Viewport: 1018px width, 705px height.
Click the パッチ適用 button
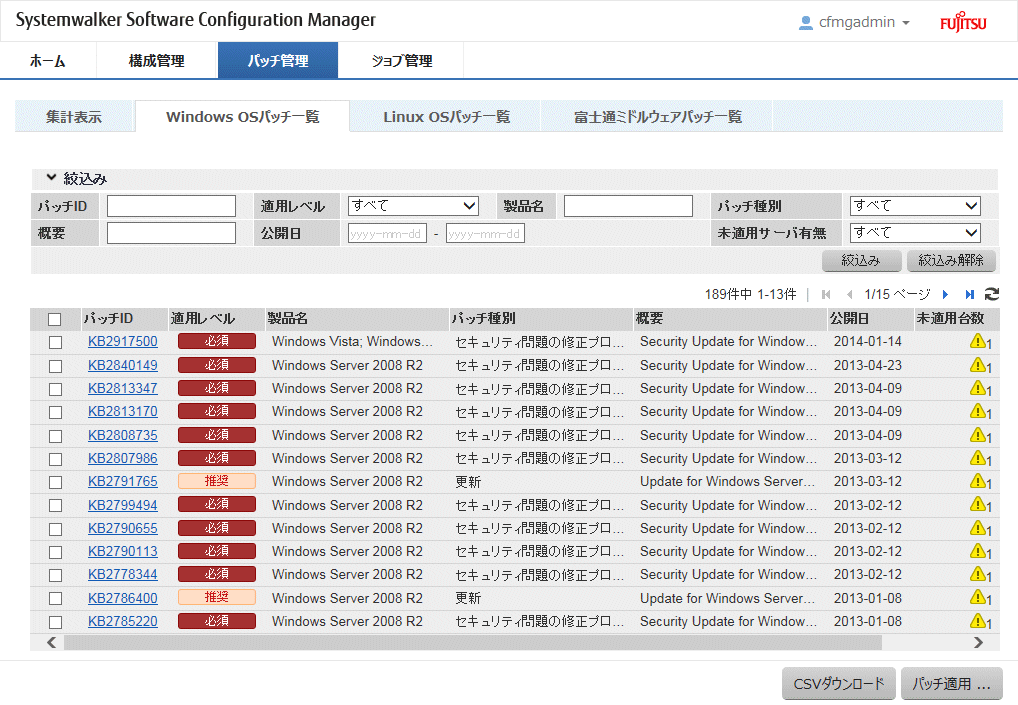[951, 684]
